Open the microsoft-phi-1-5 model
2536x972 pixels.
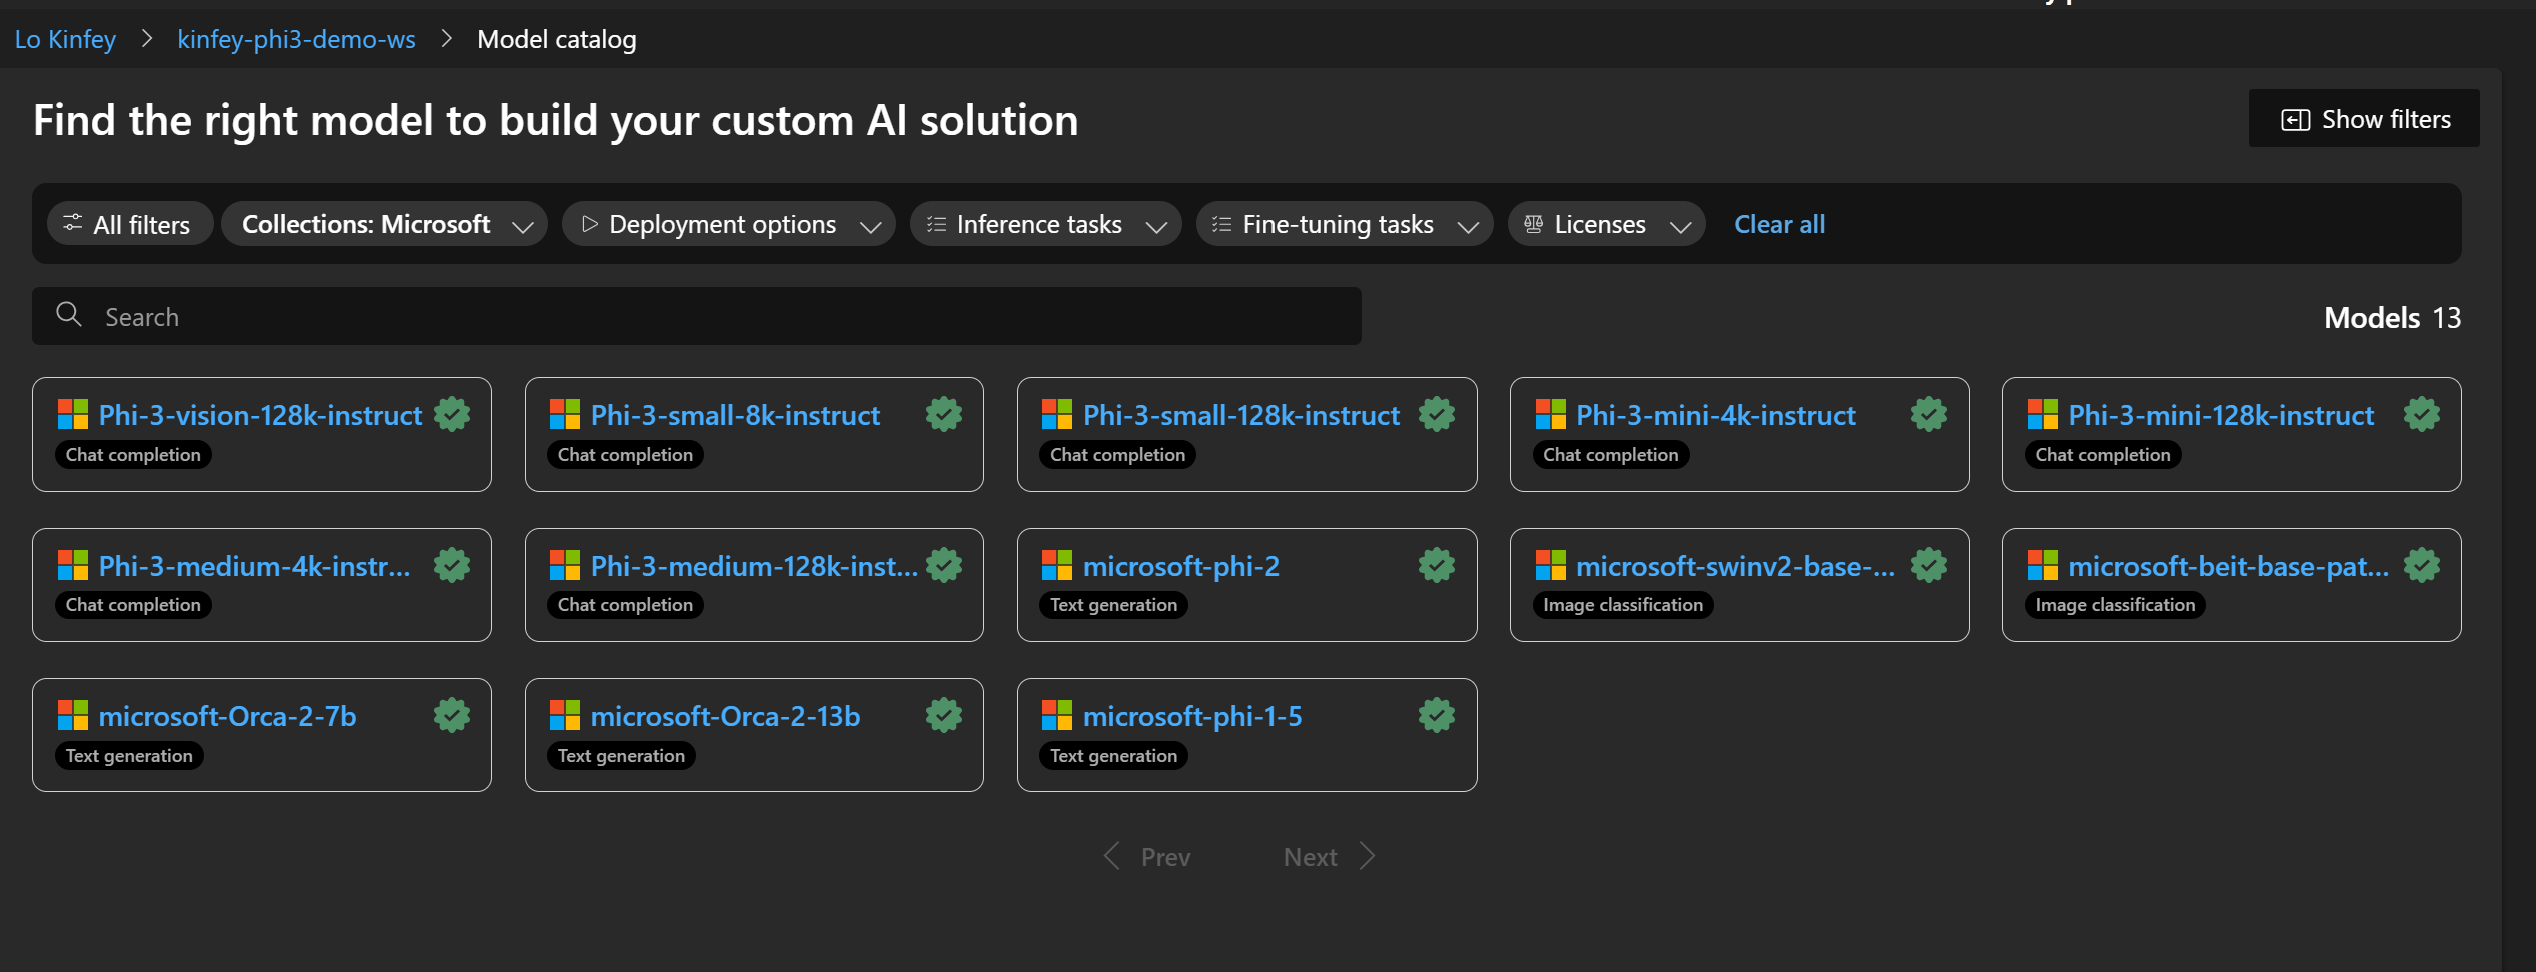click(1193, 716)
